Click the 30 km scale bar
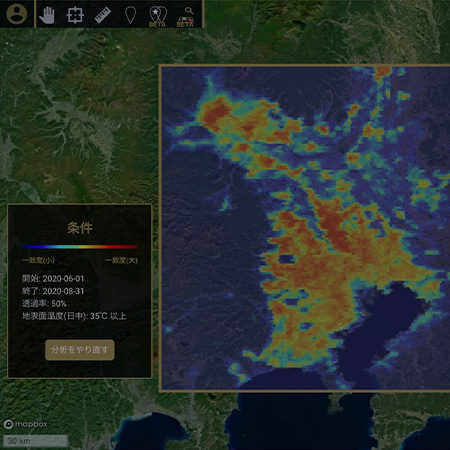This screenshot has height=450, width=450. click(x=35, y=441)
